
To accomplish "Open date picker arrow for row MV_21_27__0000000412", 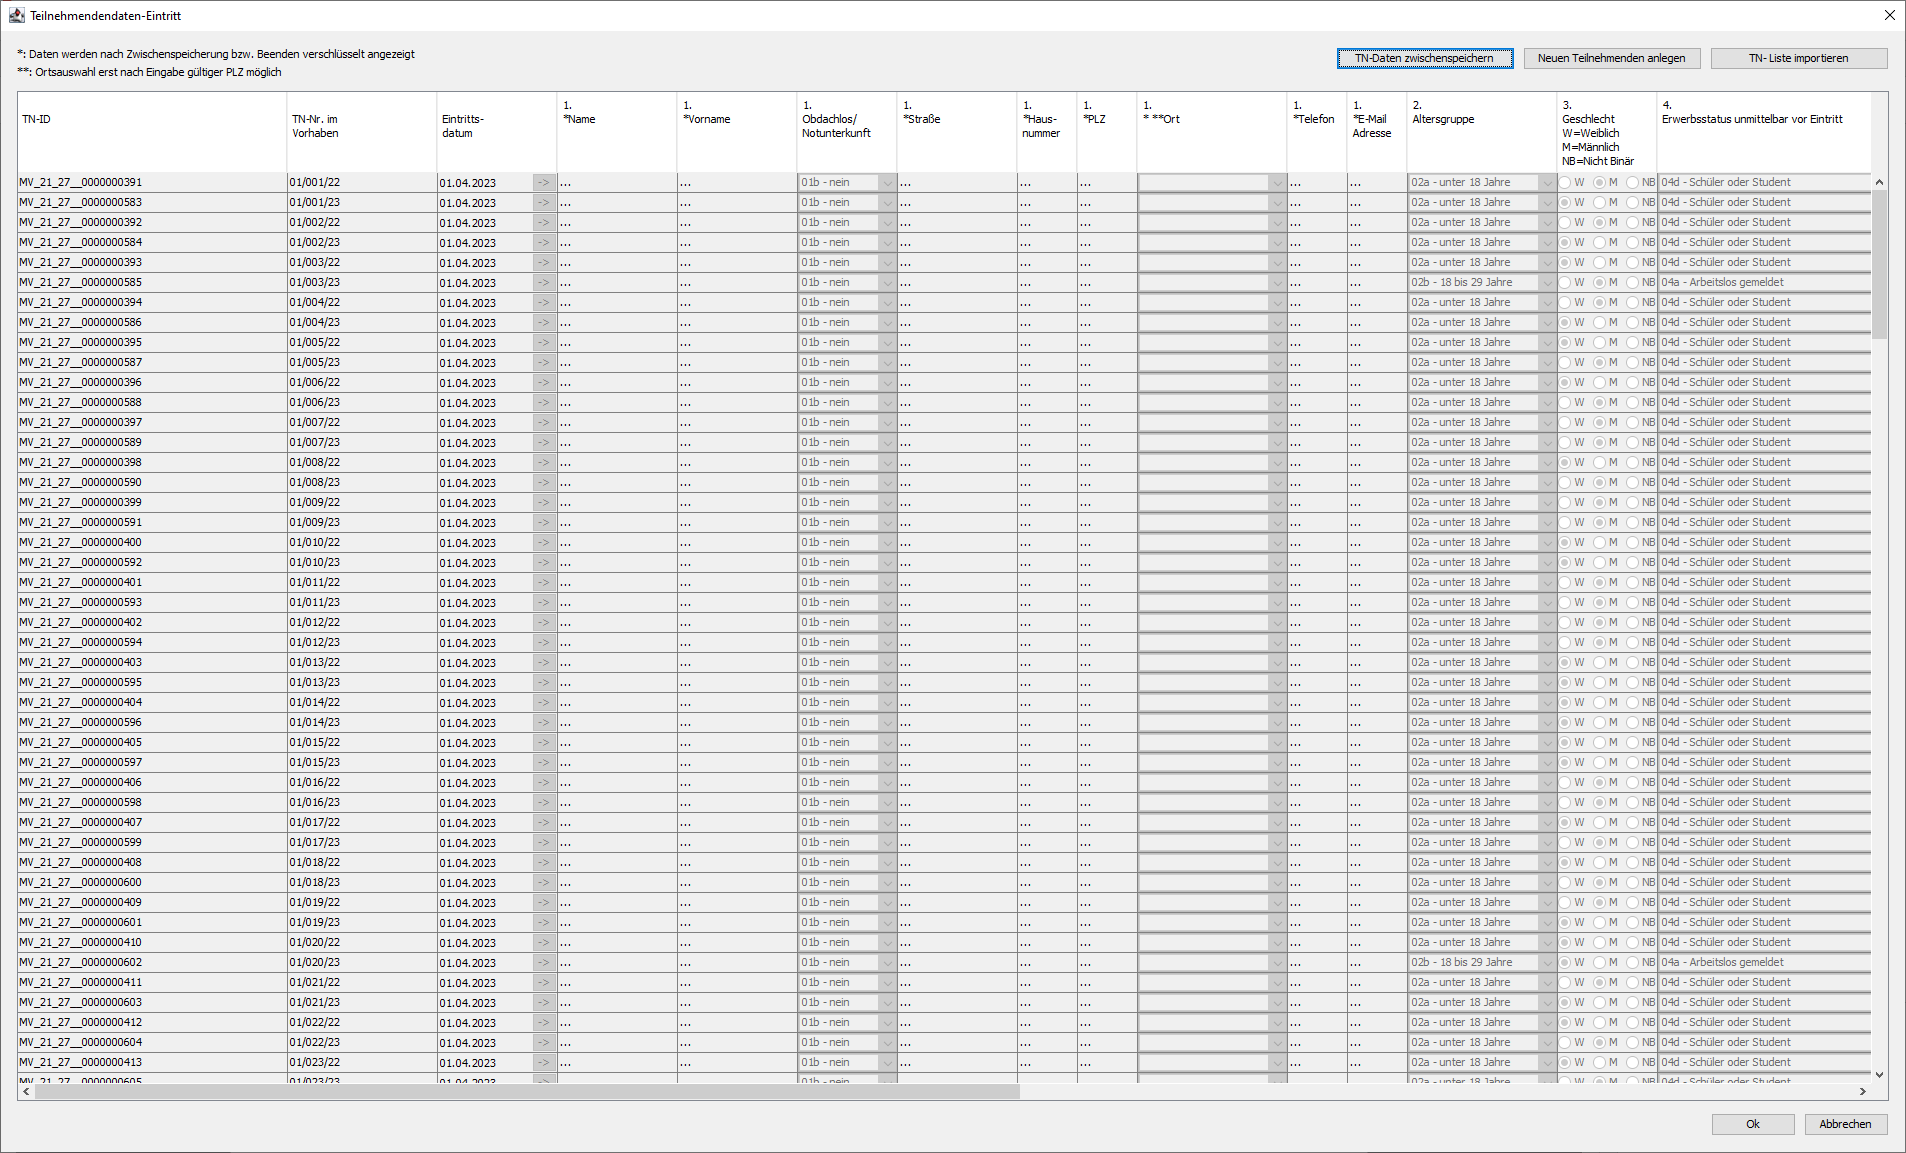I will point(544,1022).
